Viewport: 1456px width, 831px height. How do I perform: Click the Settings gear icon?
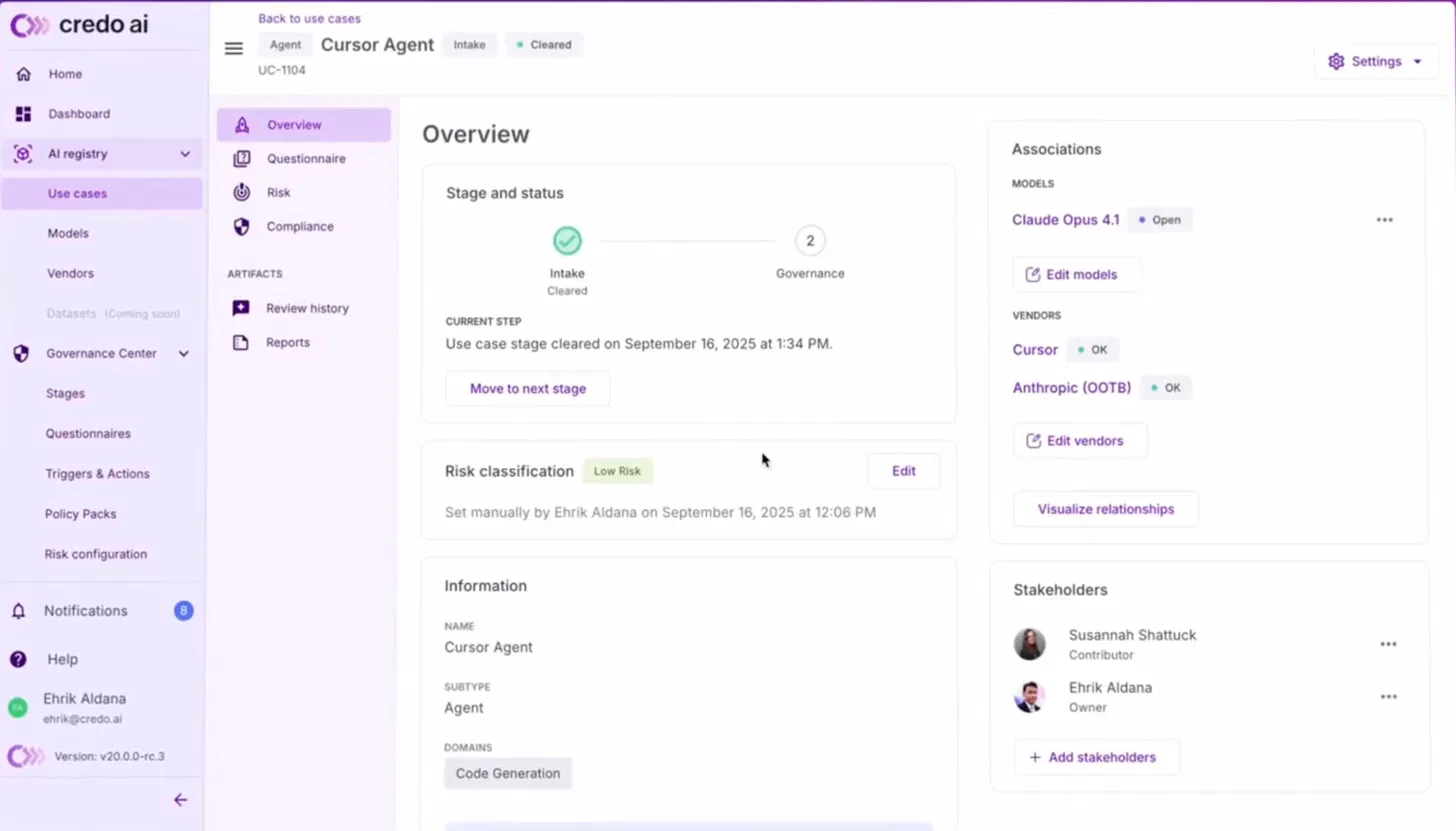coord(1336,61)
